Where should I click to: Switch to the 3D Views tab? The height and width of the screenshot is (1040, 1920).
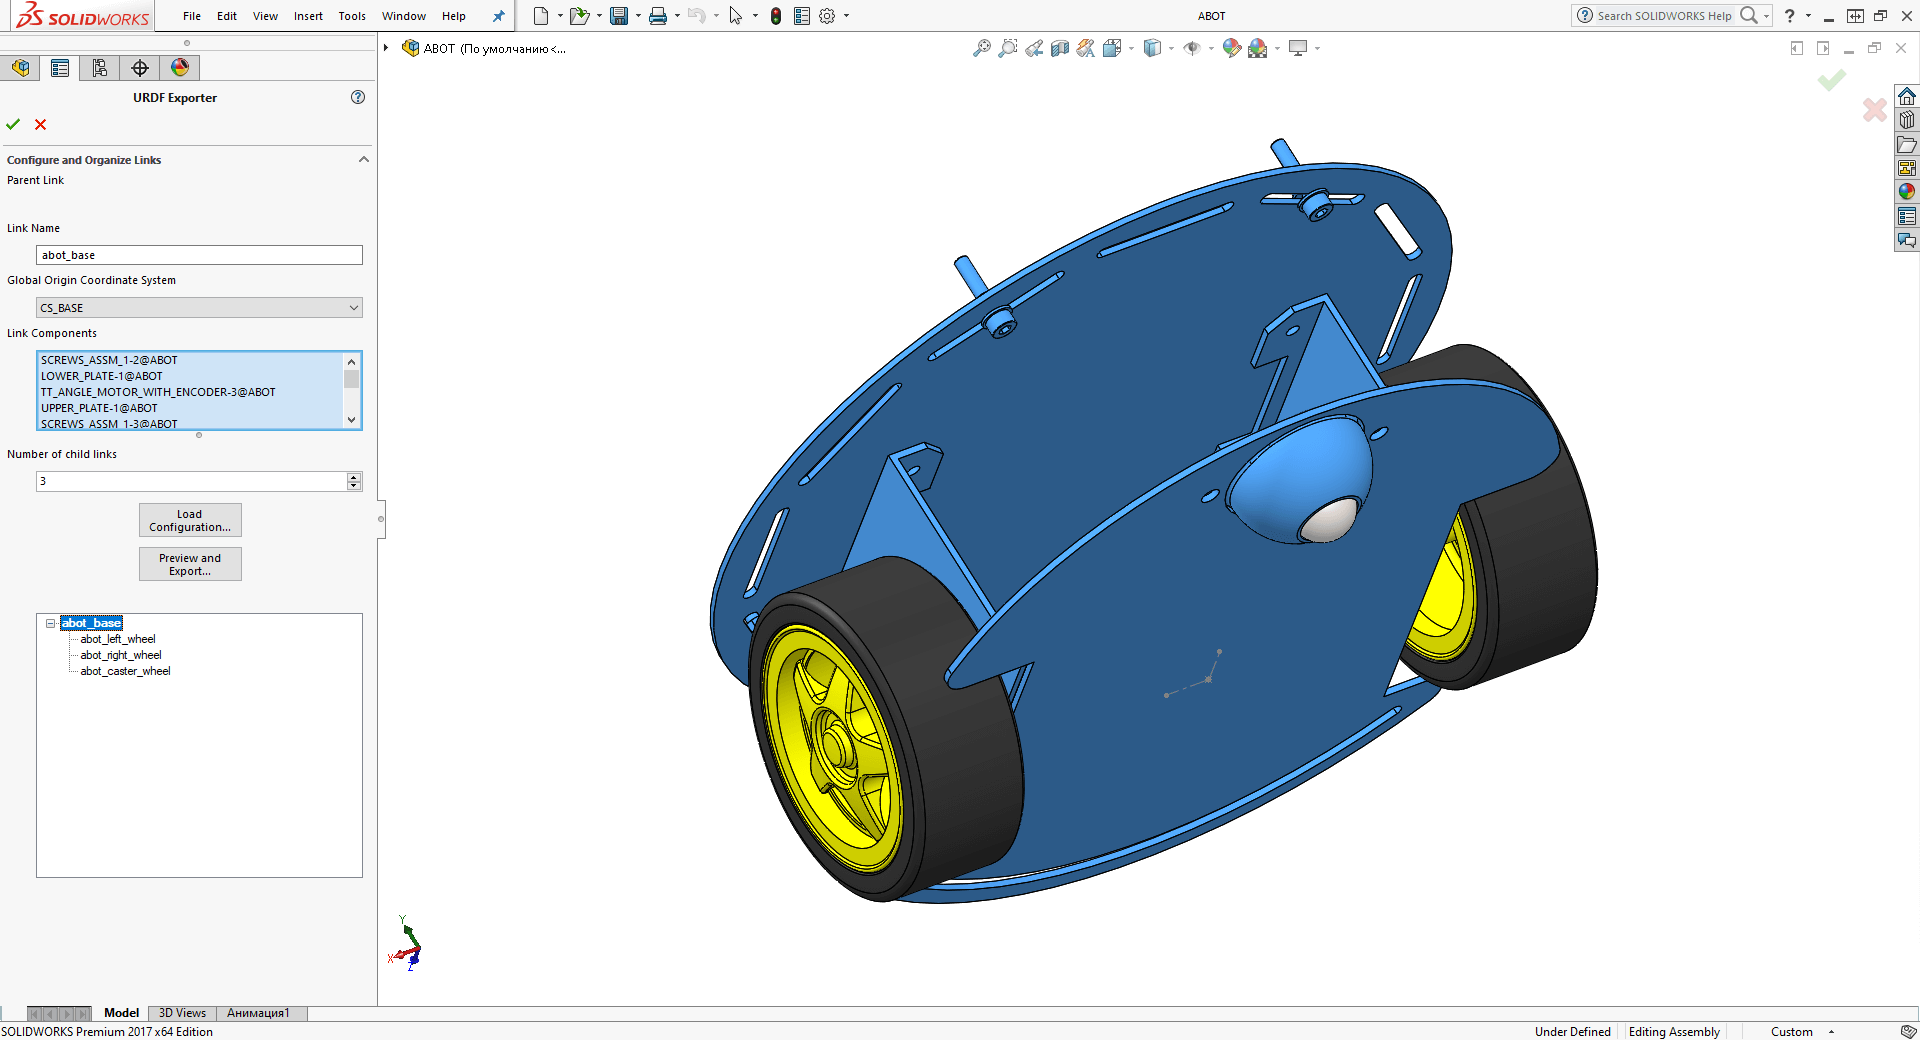(x=182, y=1013)
